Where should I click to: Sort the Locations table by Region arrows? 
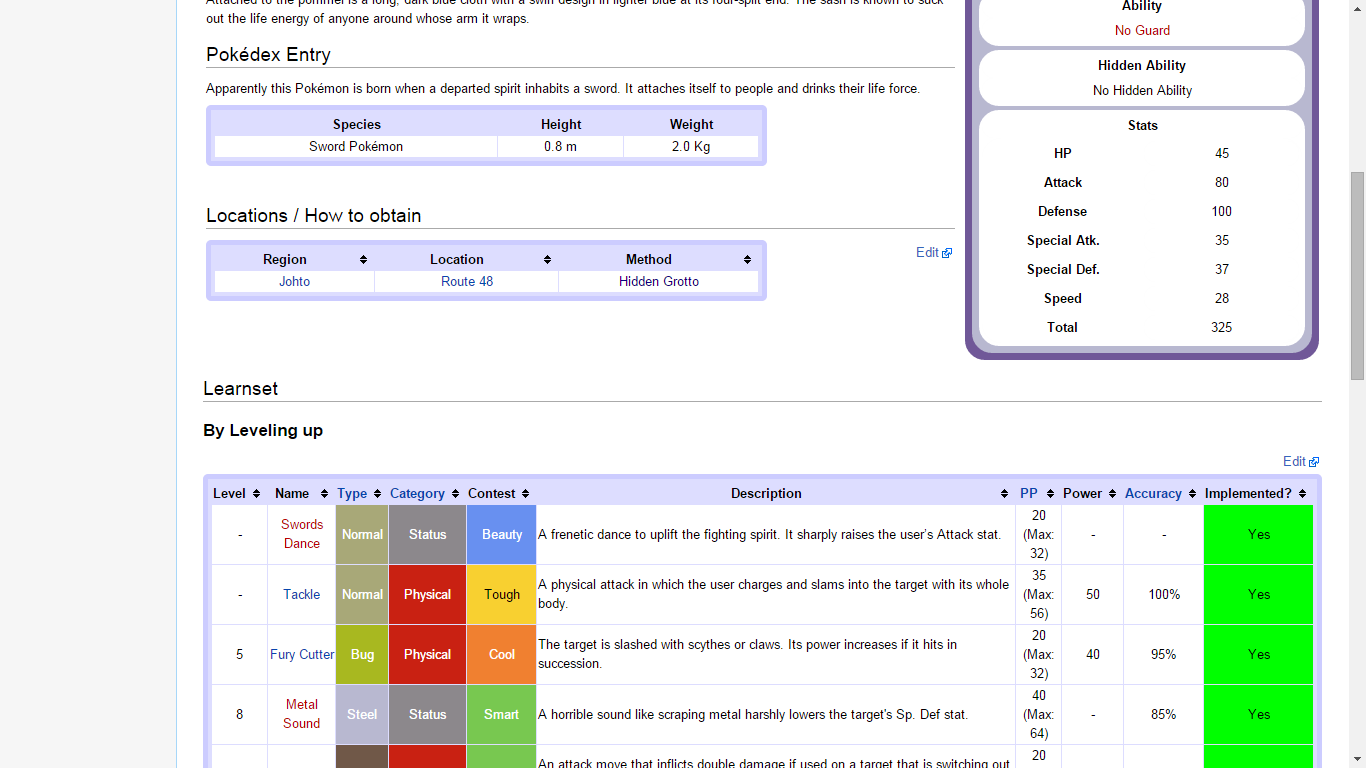coord(363,260)
